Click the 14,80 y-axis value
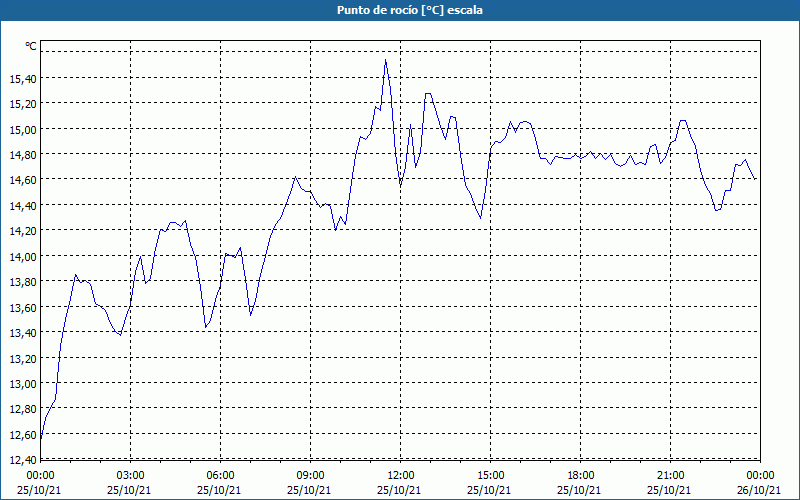This screenshot has width=800, height=500. (x=22, y=155)
